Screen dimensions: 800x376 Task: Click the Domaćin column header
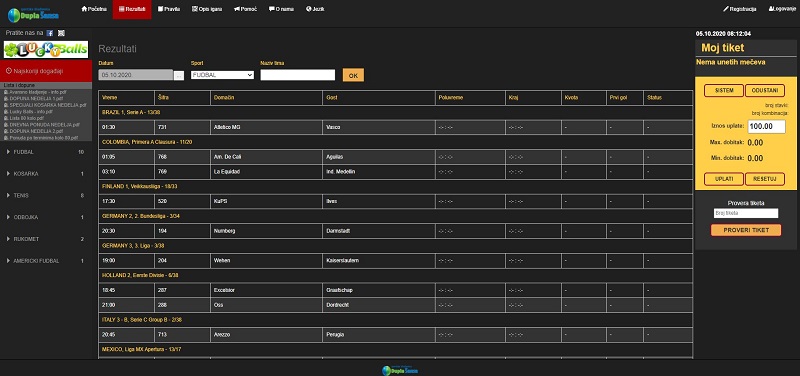[266, 97]
